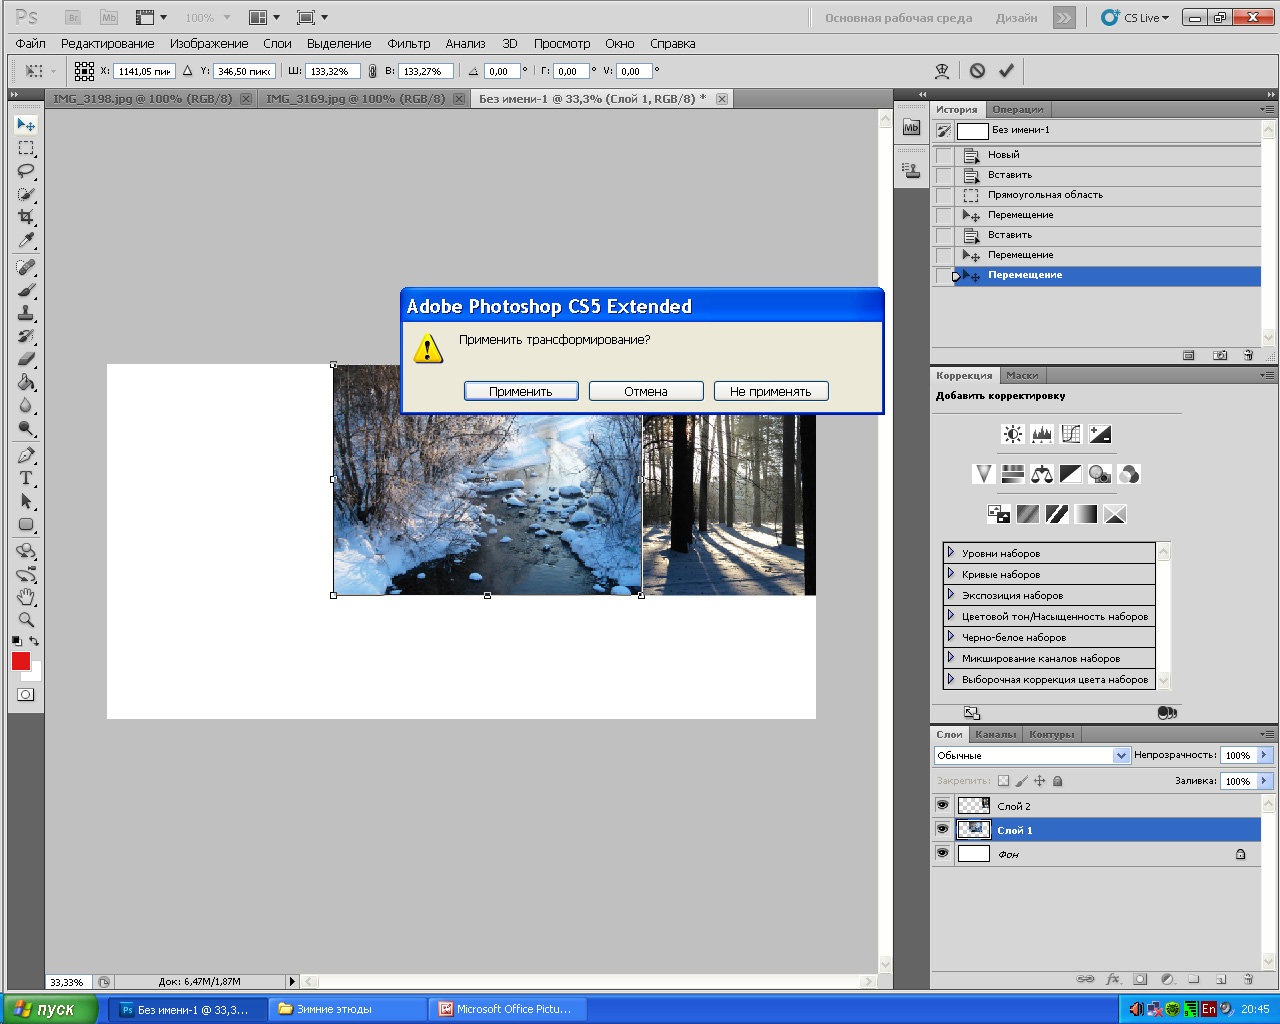Click the пуск Start button

click(49, 1009)
